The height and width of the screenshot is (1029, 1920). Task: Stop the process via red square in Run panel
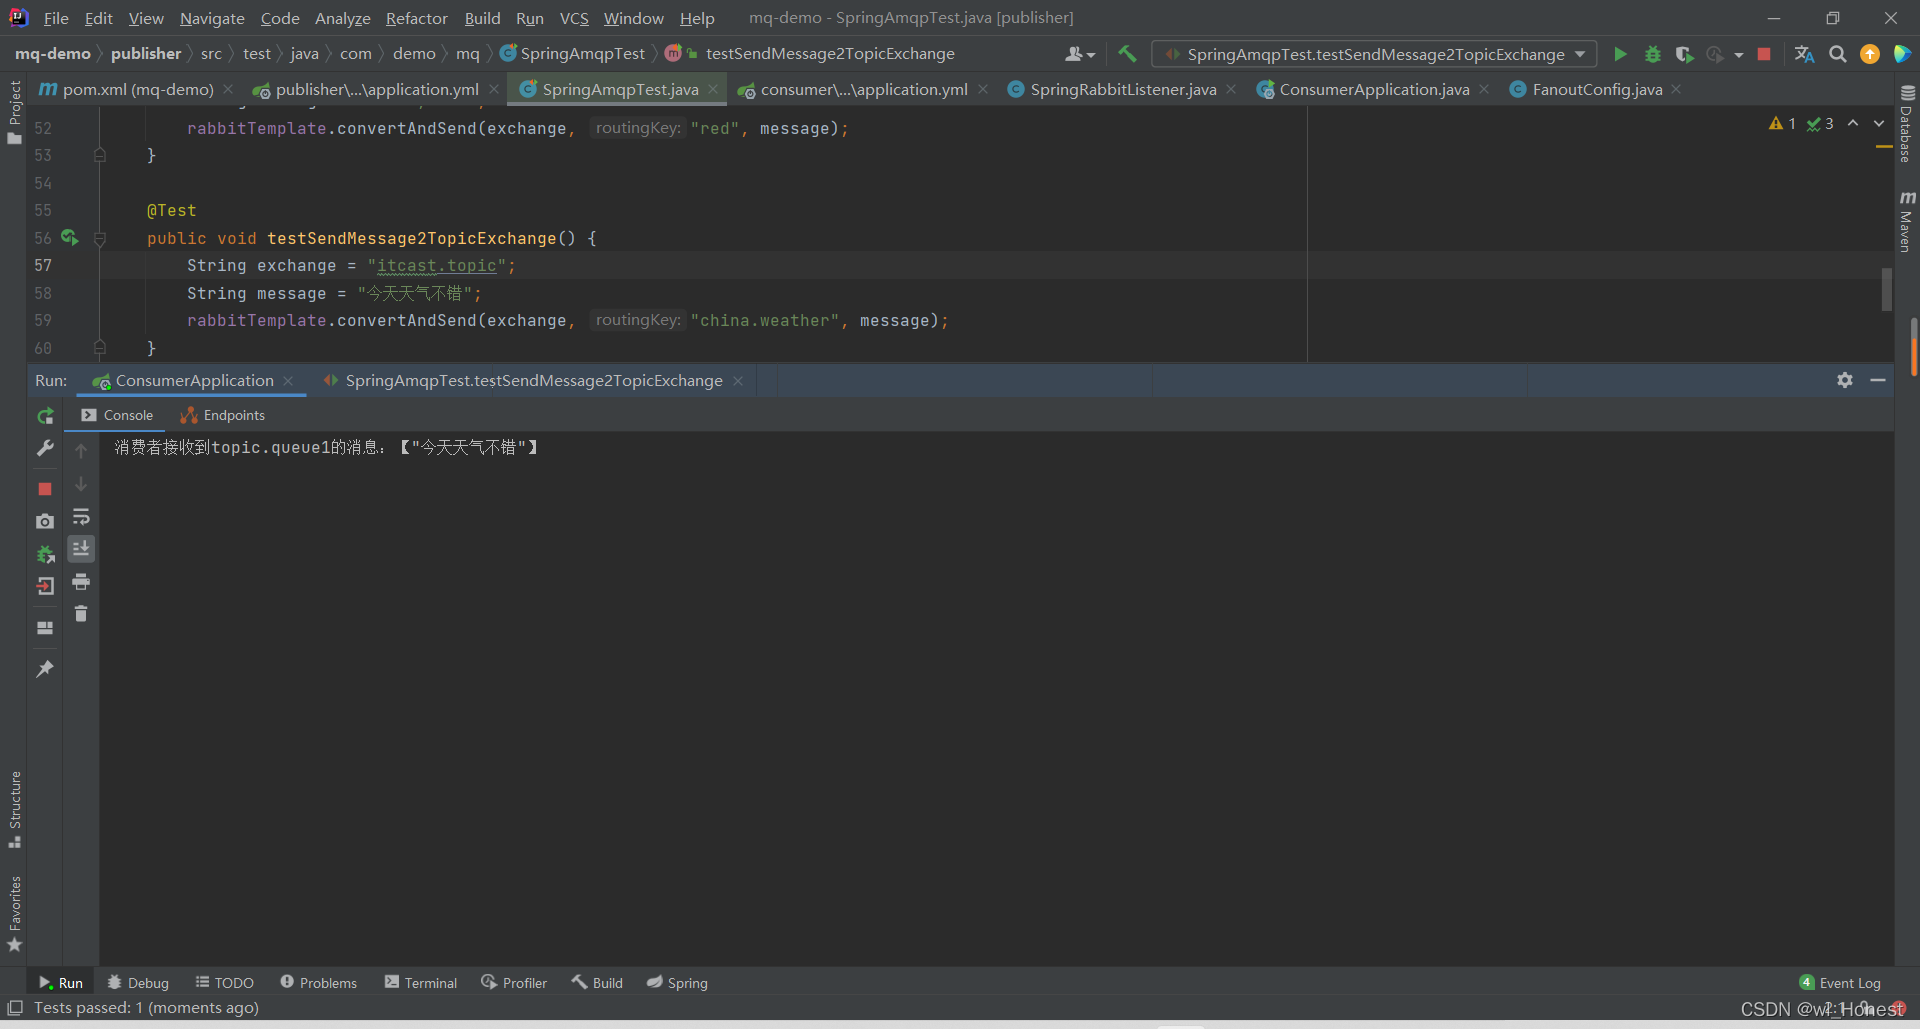45,489
